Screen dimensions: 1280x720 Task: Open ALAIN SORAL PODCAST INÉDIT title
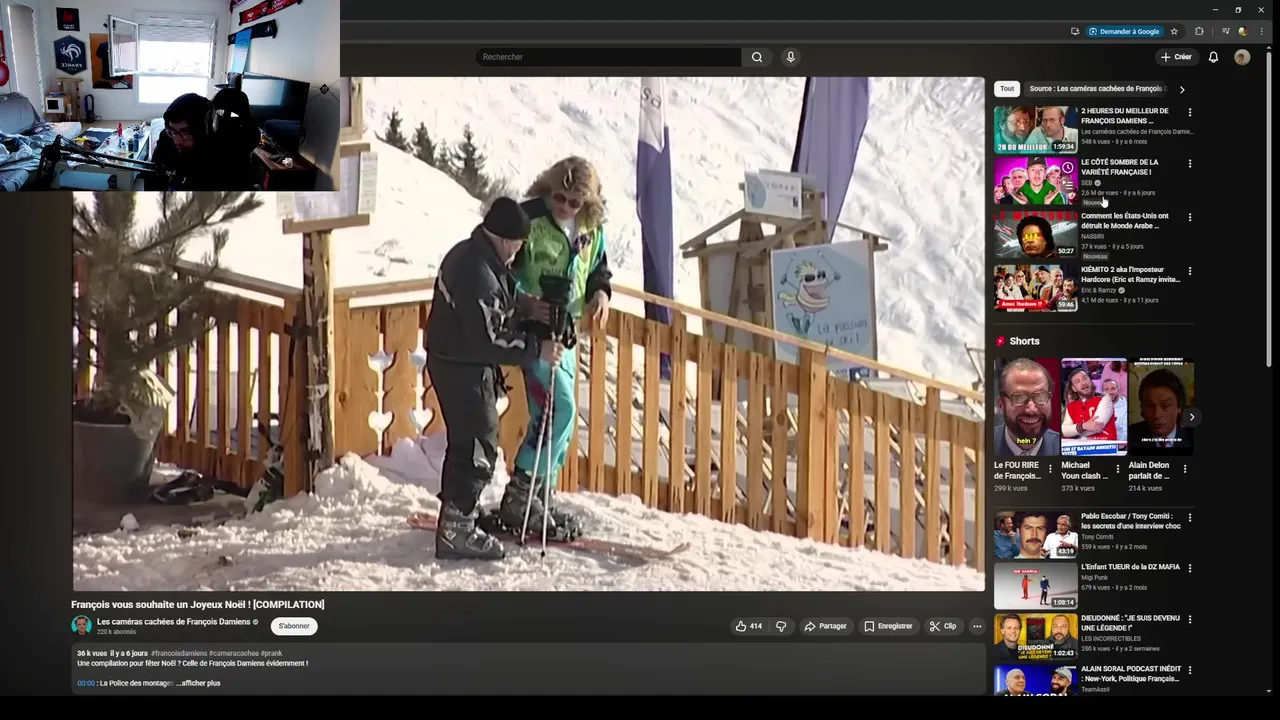pos(1130,674)
